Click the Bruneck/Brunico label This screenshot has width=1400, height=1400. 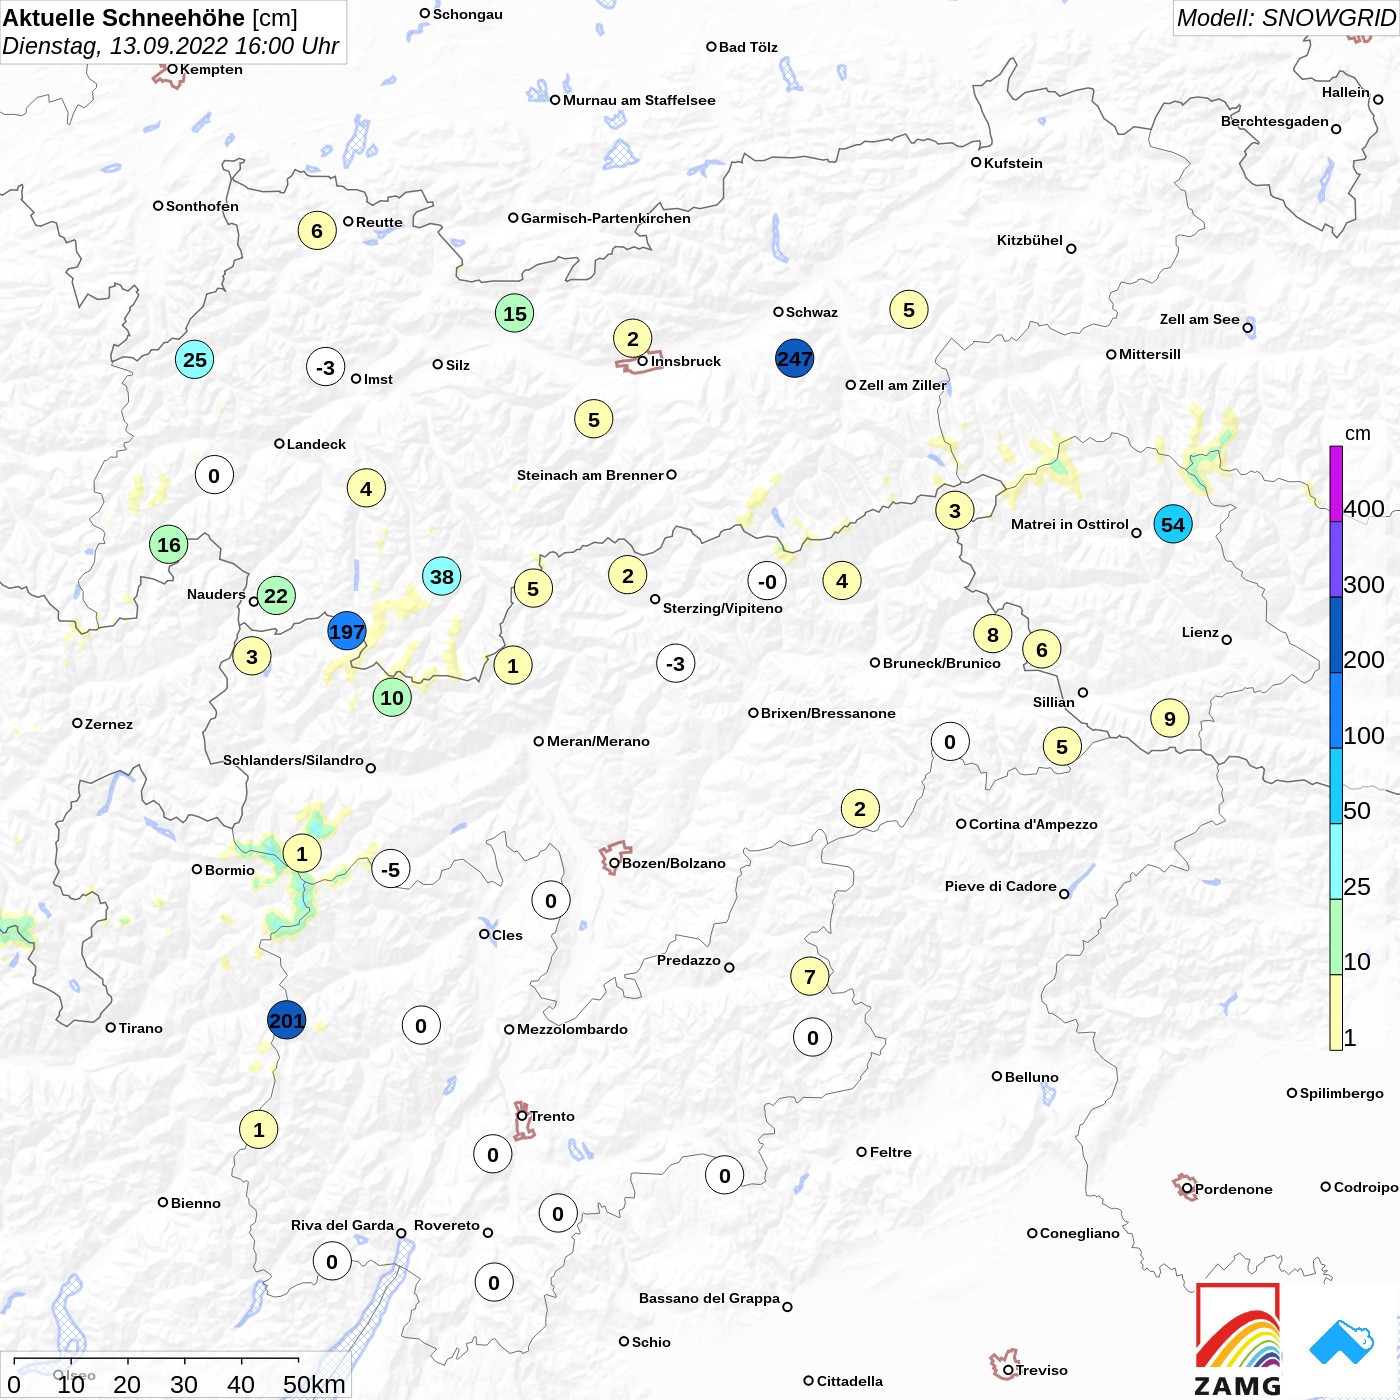pos(942,663)
